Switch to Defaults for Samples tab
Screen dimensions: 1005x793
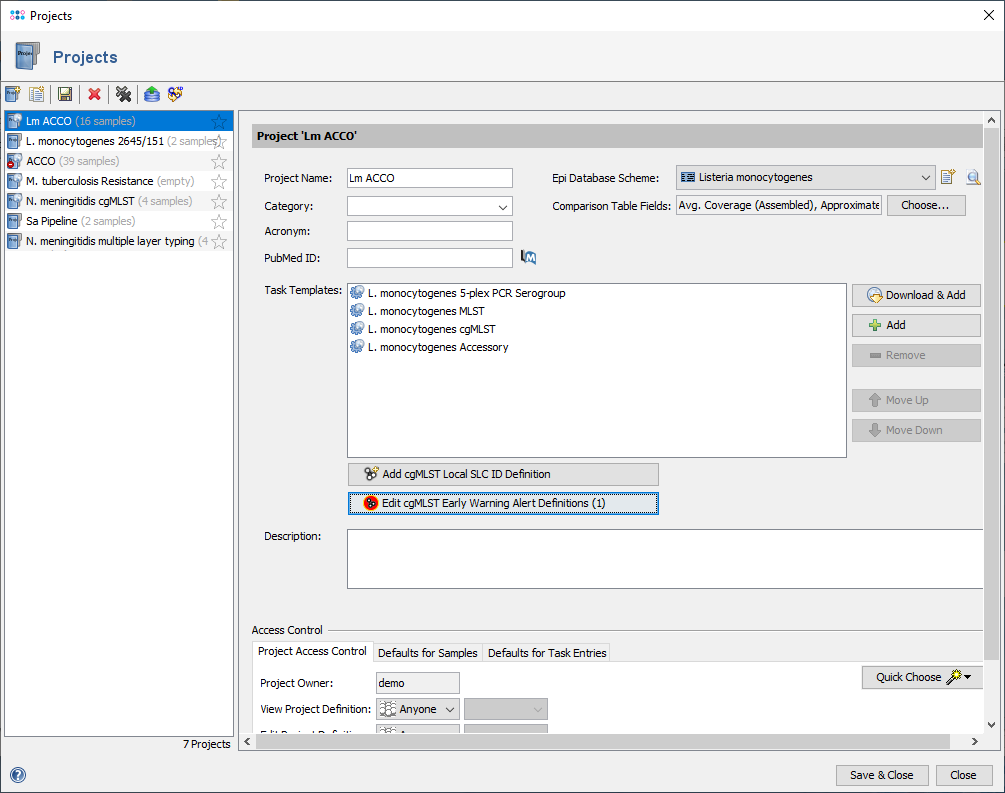427,653
